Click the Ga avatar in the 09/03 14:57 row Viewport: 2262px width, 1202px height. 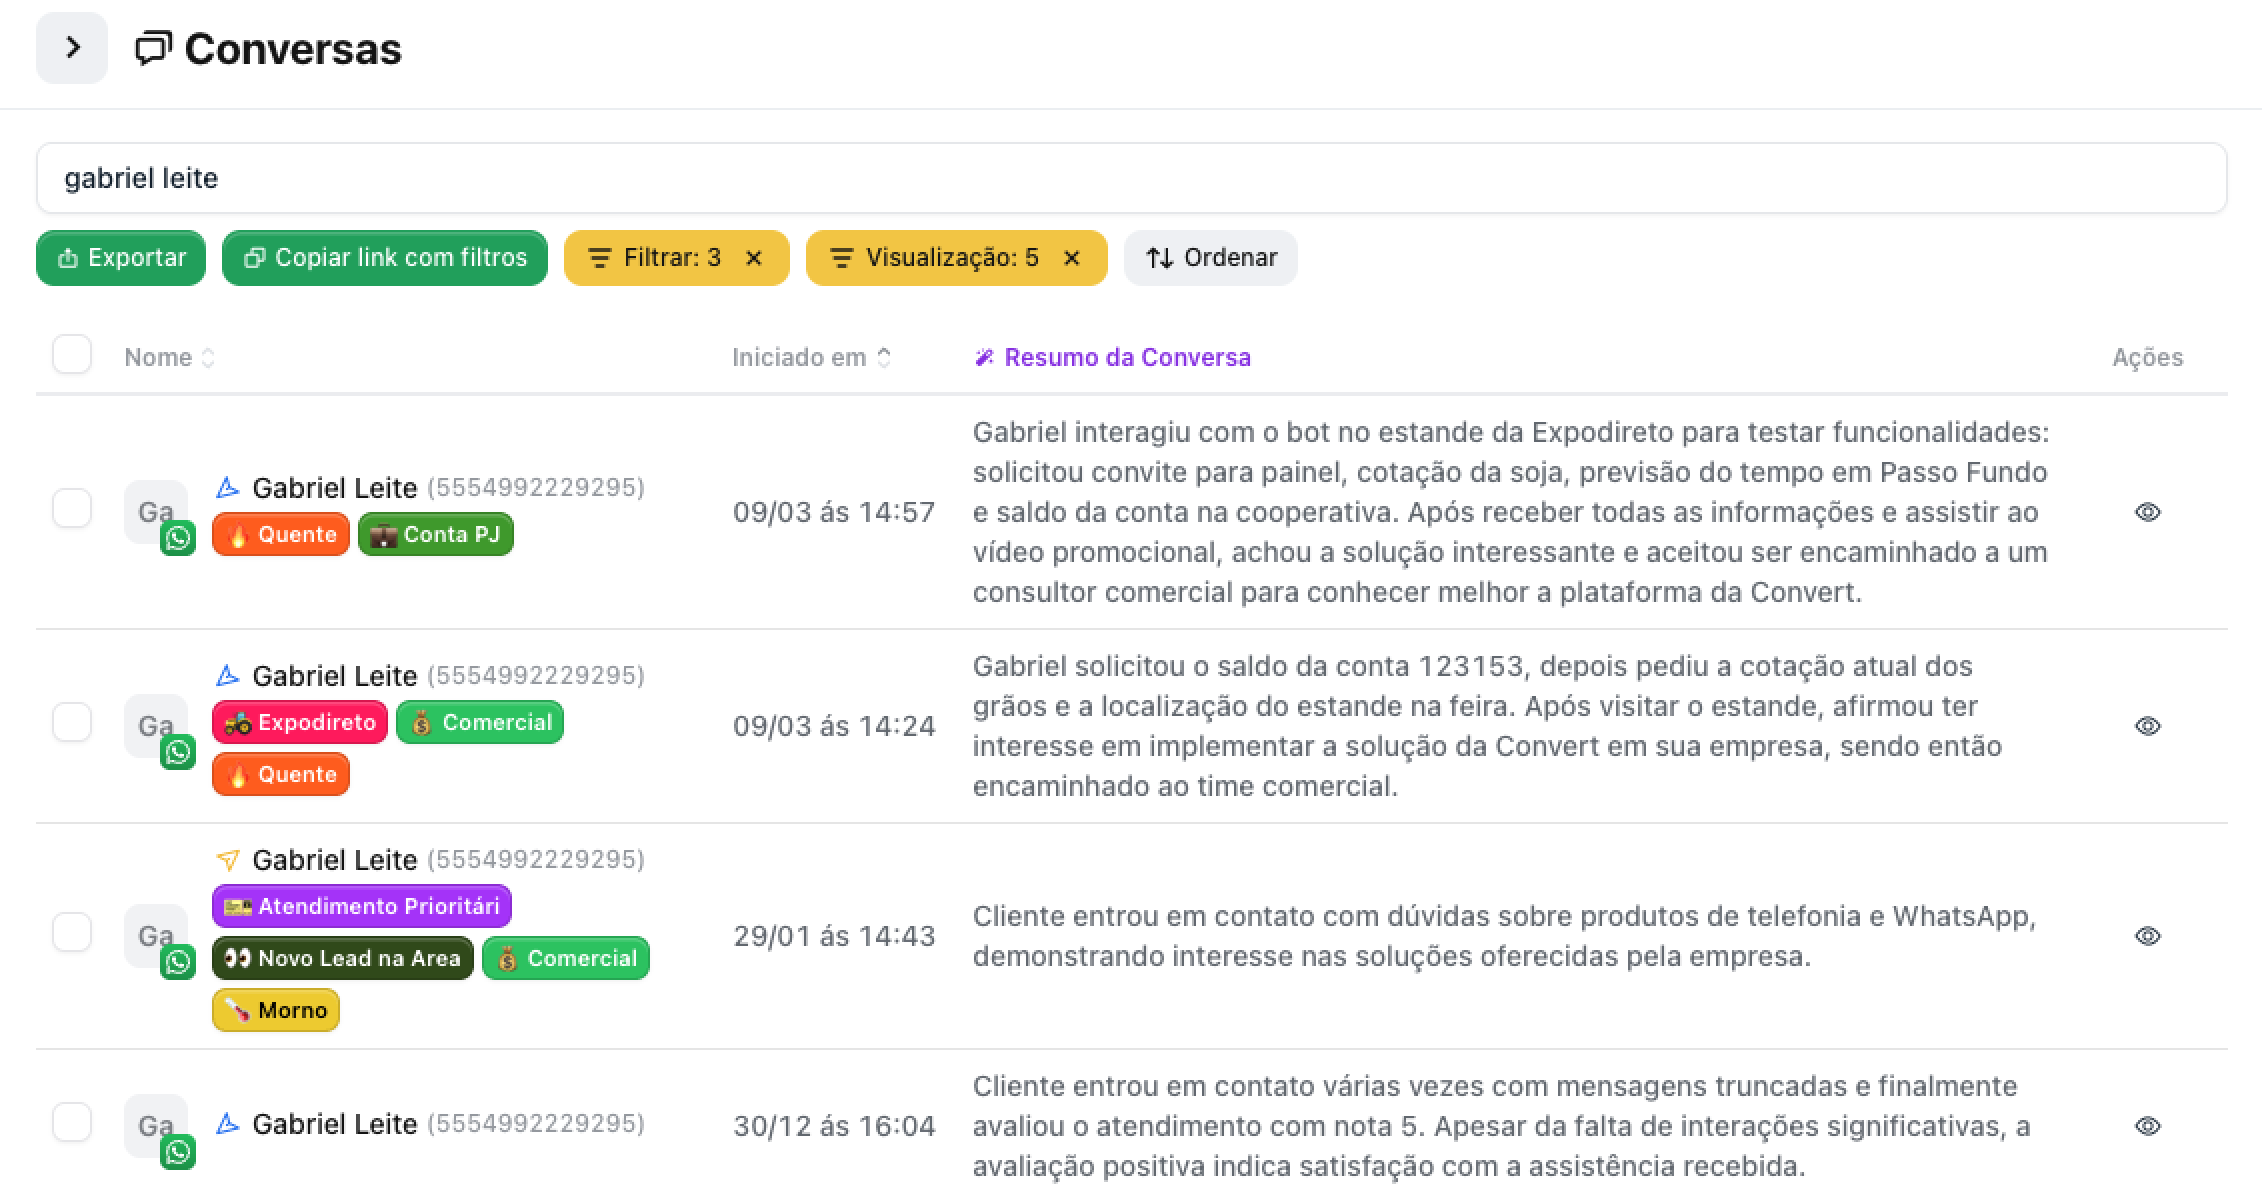pyautogui.click(x=155, y=512)
